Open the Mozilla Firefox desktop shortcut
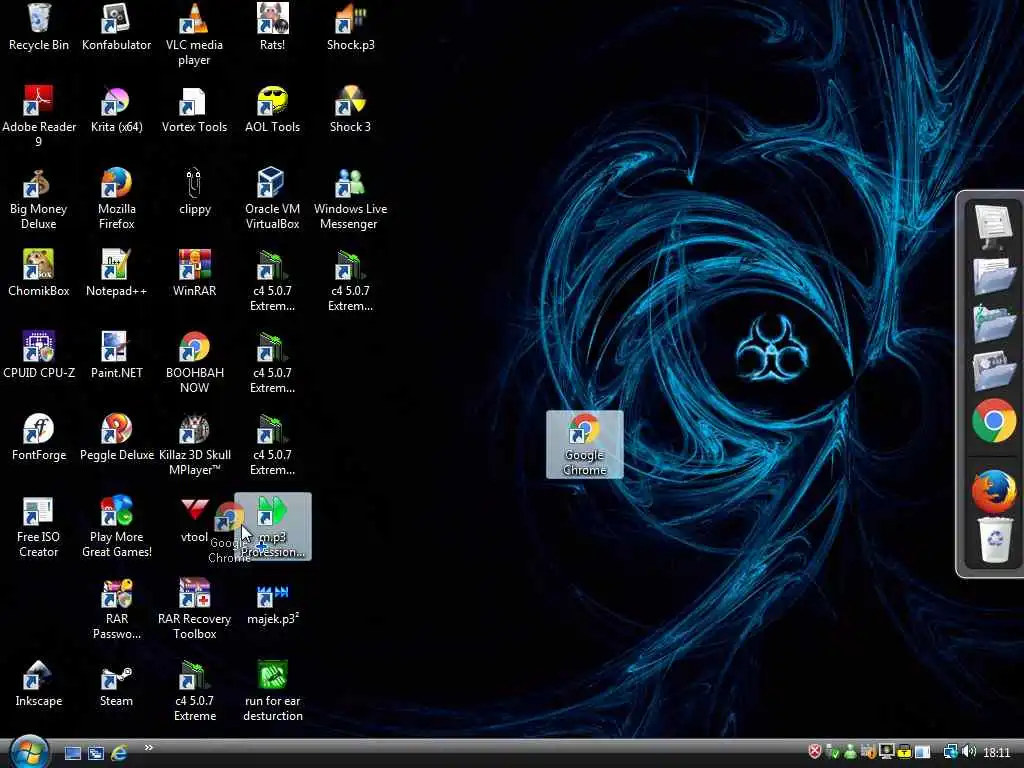This screenshot has width=1024, height=768. 116,199
